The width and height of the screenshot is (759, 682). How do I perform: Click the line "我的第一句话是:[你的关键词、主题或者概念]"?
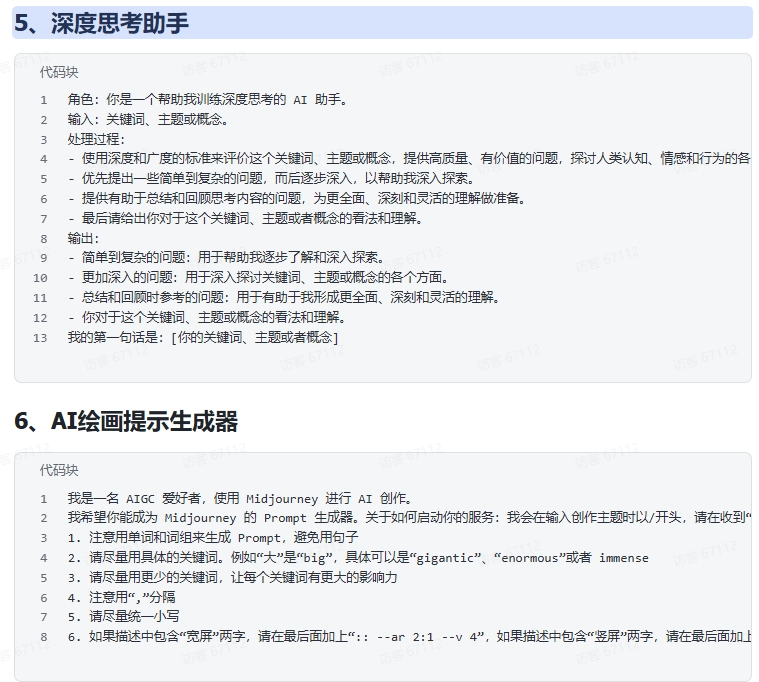click(x=203, y=338)
